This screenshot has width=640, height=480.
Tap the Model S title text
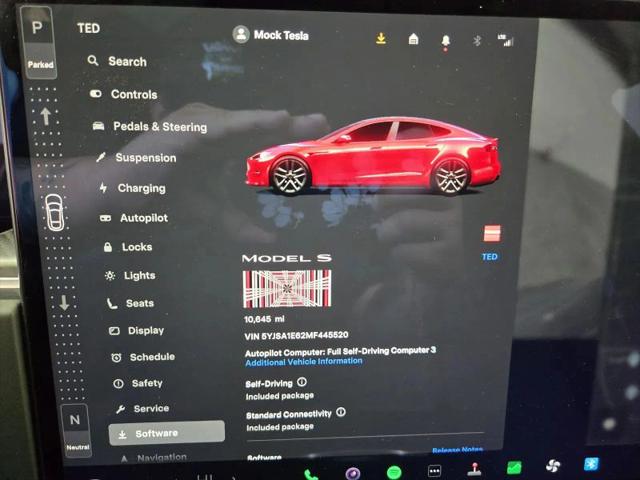[x=287, y=258]
